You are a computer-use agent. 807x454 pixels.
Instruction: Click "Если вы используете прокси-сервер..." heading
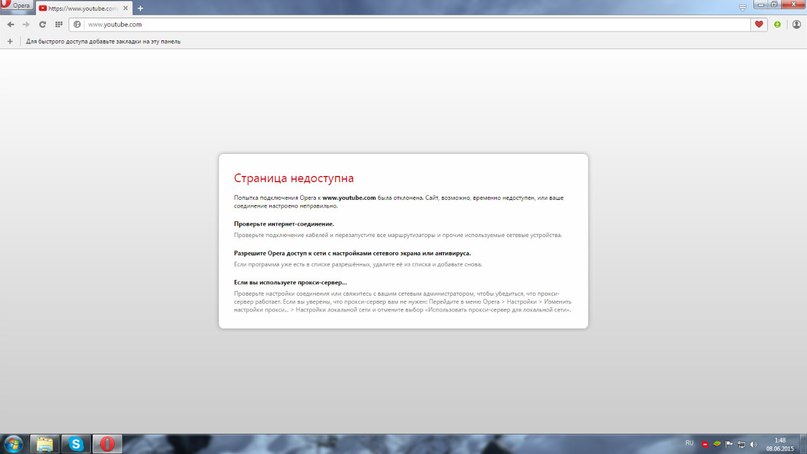(x=290, y=283)
